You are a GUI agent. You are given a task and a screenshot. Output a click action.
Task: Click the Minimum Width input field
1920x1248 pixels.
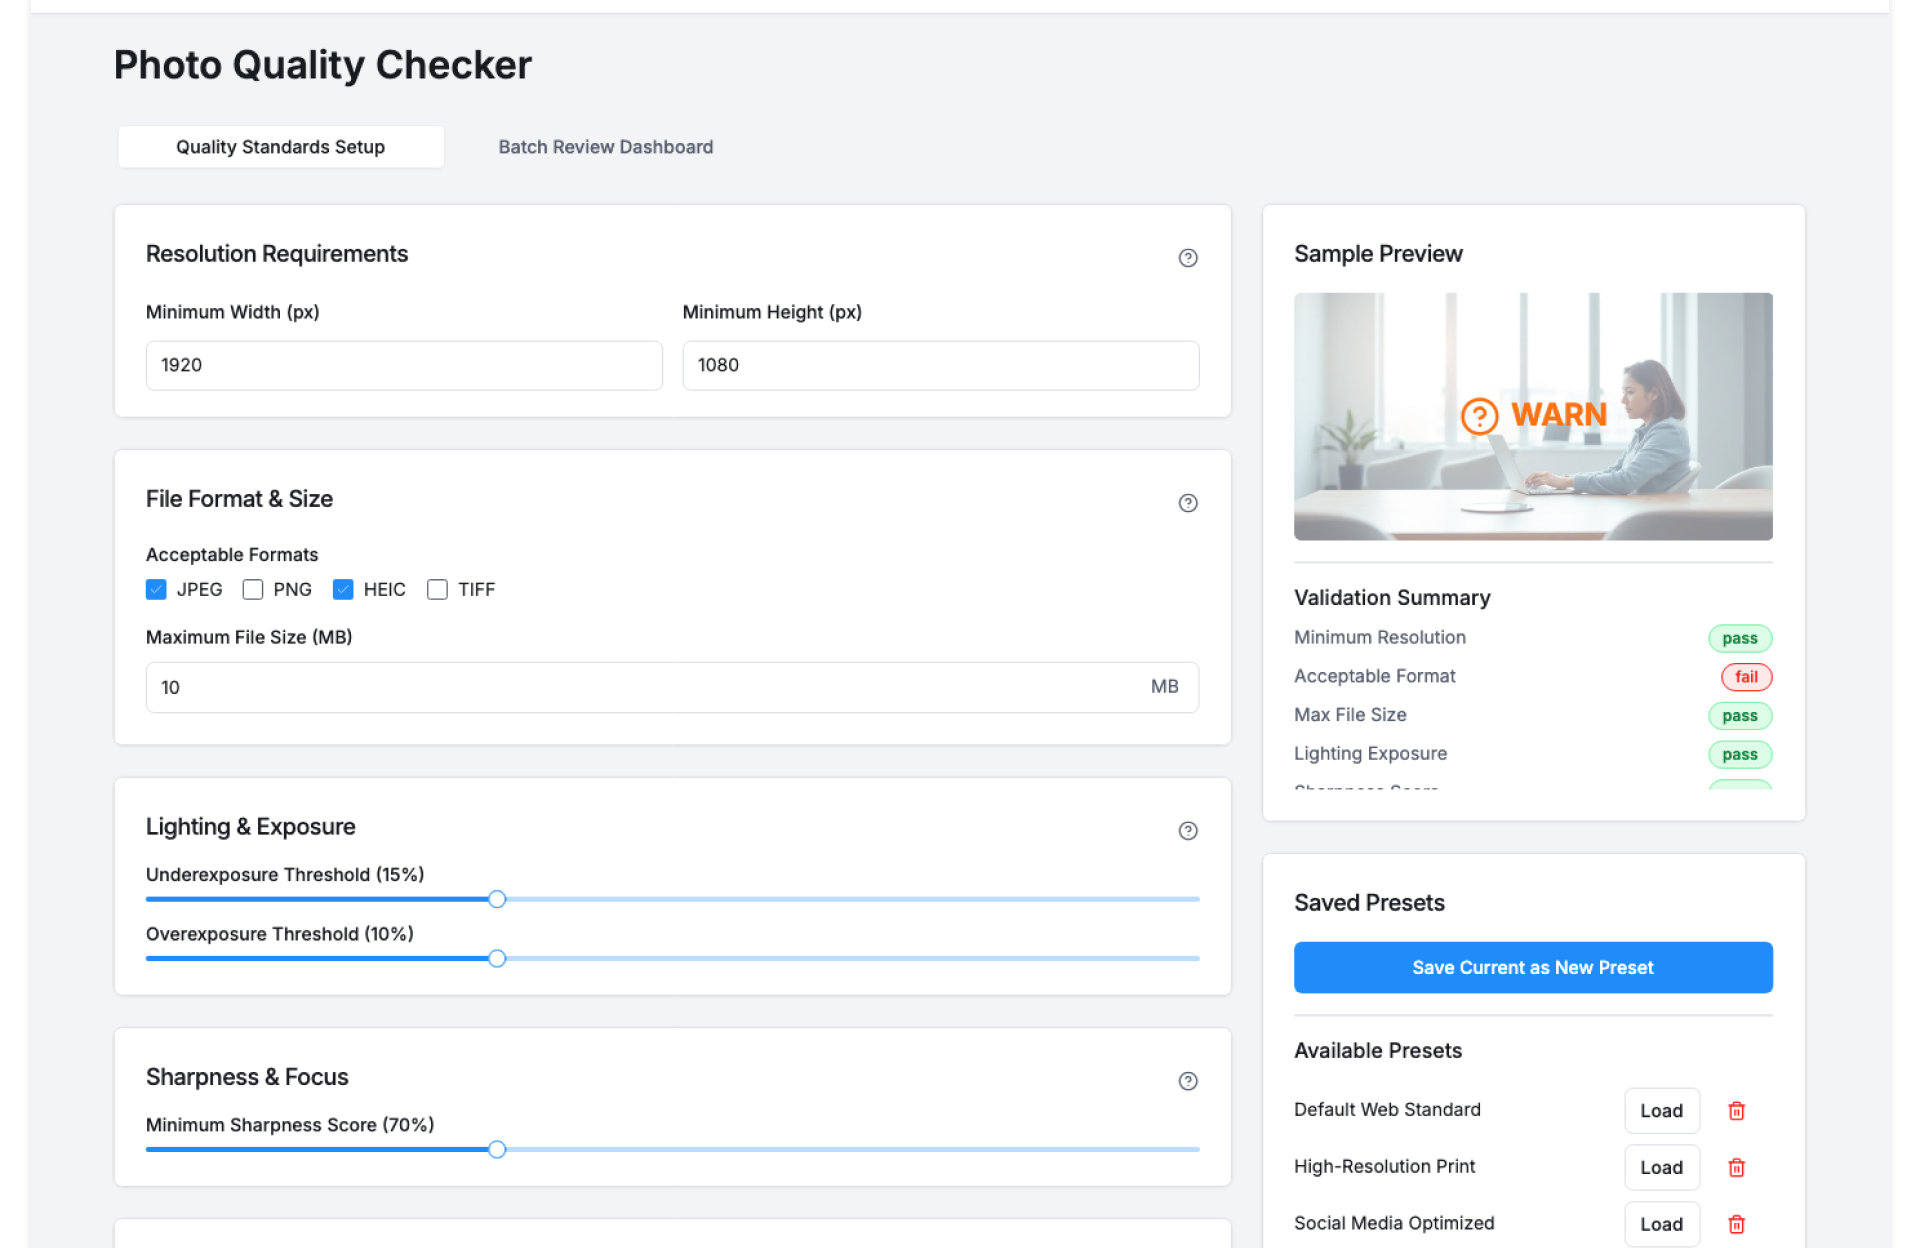[404, 365]
